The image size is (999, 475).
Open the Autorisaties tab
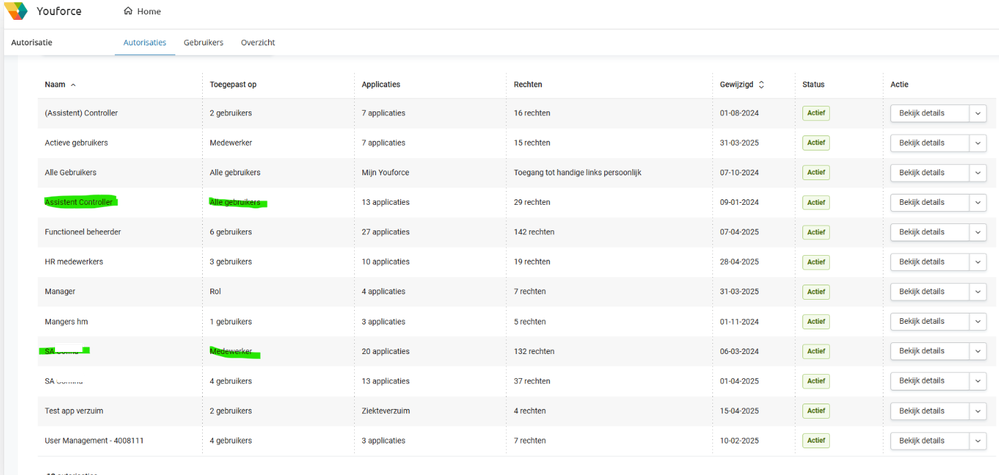145,43
